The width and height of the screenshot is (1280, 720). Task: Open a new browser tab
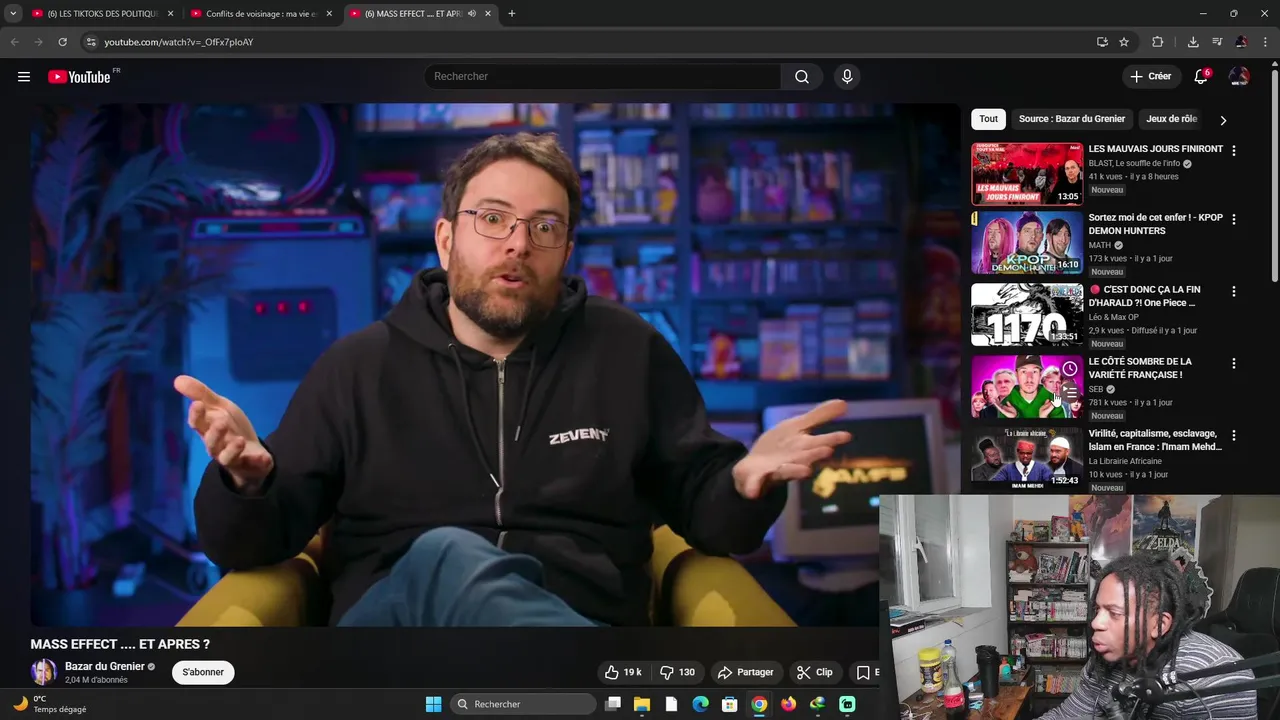[511, 14]
